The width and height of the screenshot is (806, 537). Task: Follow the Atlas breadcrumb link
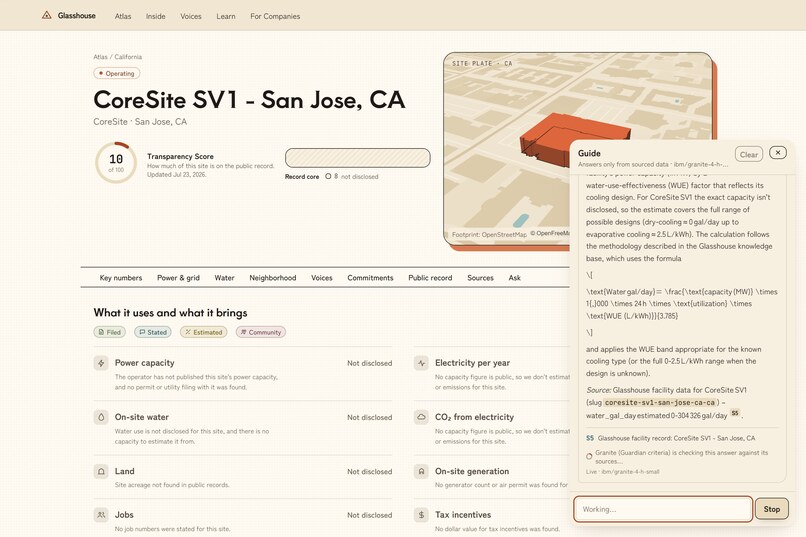[100, 57]
